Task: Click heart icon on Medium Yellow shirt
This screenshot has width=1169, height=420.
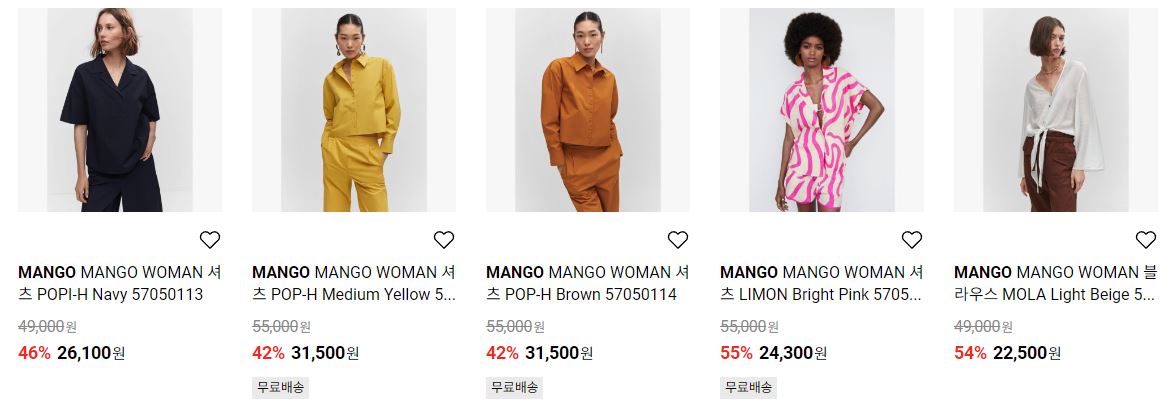Action: click(x=444, y=239)
